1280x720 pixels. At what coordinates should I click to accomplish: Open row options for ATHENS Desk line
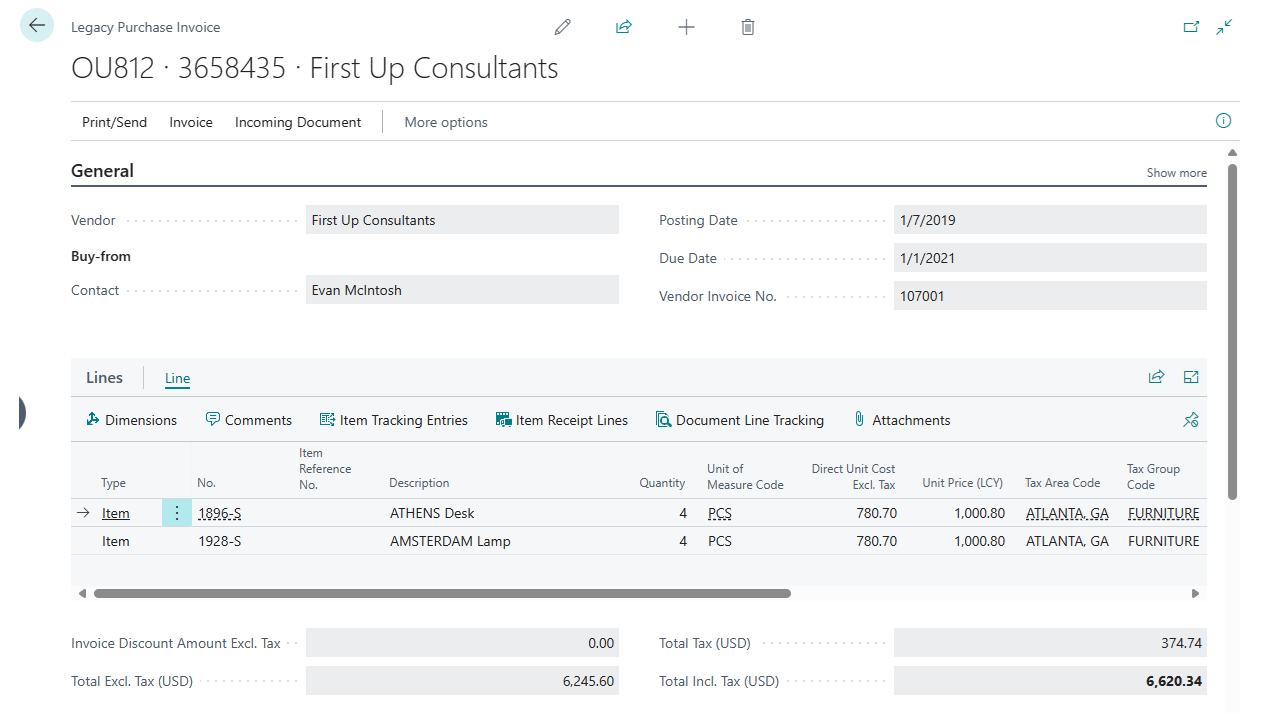pos(177,513)
